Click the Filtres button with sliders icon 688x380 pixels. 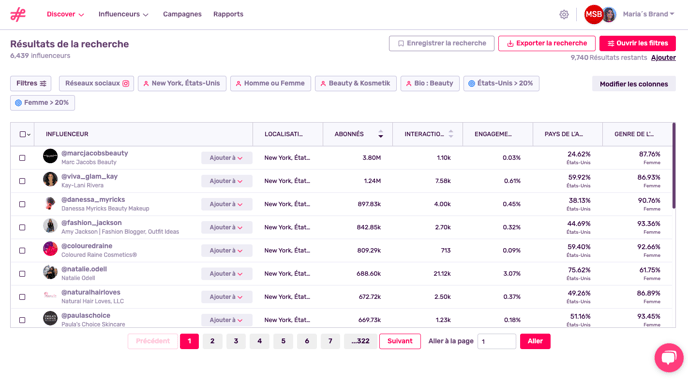pyautogui.click(x=31, y=83)
